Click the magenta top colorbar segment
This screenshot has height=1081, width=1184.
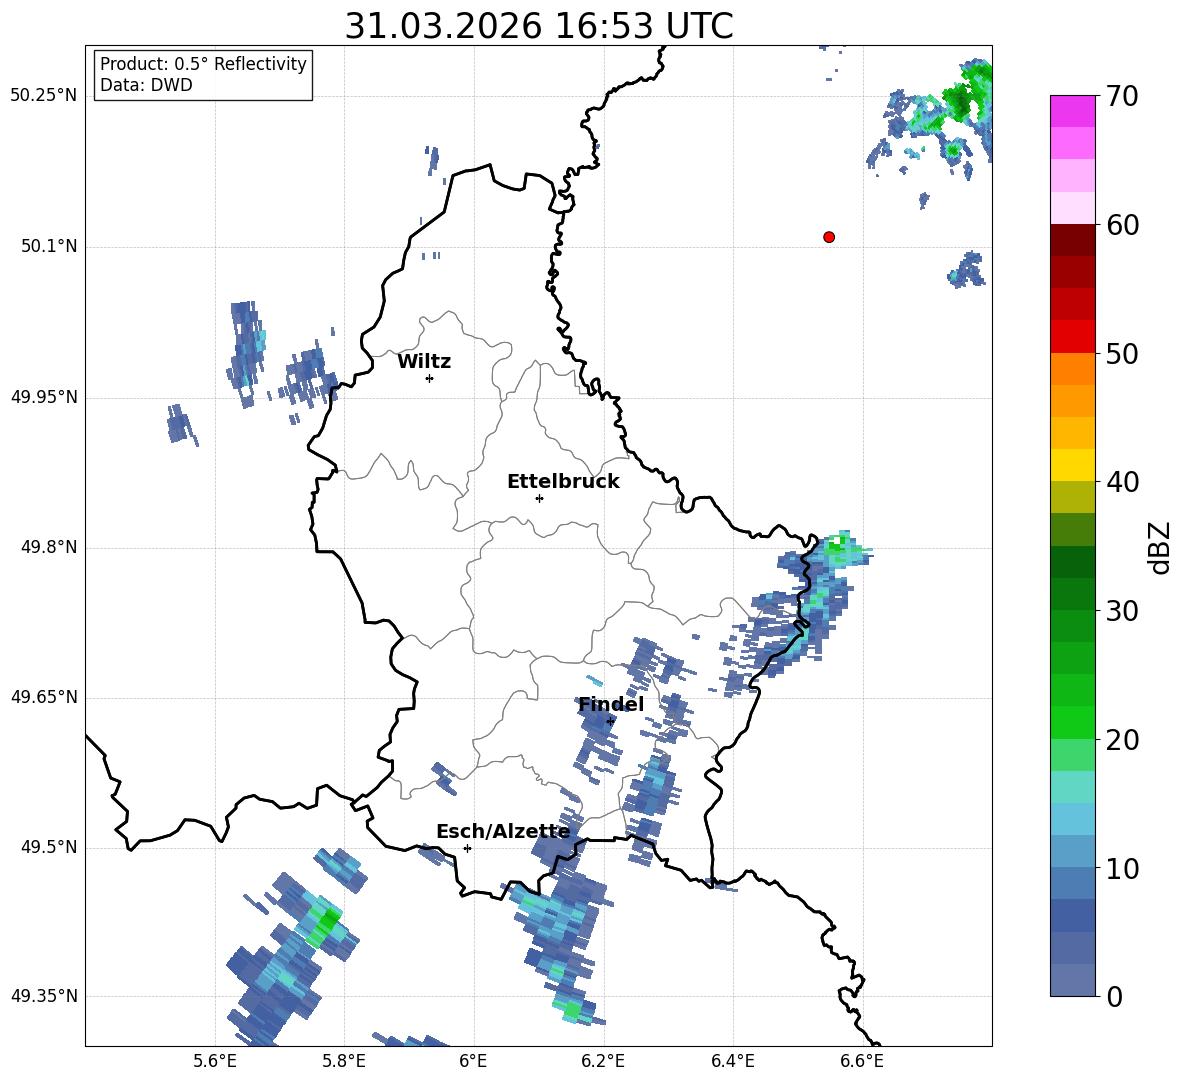tap(1072, 111)
